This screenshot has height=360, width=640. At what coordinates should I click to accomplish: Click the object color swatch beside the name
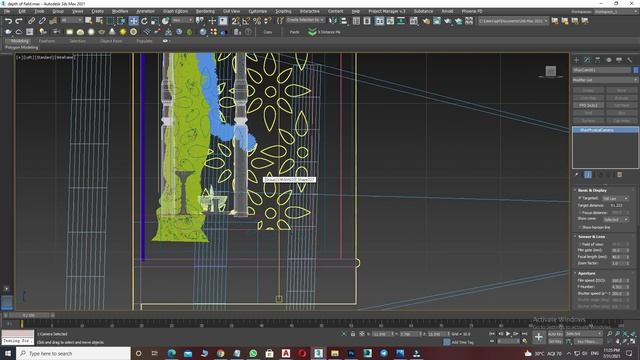[636, 70]
